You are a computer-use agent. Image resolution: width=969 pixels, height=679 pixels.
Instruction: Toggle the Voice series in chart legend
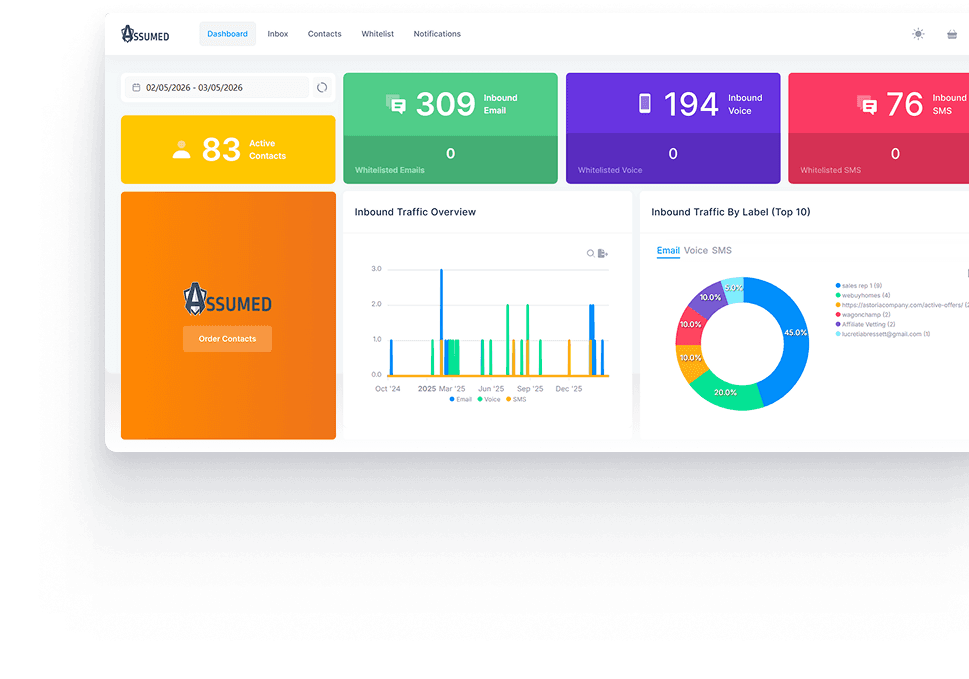coord(489,399)
